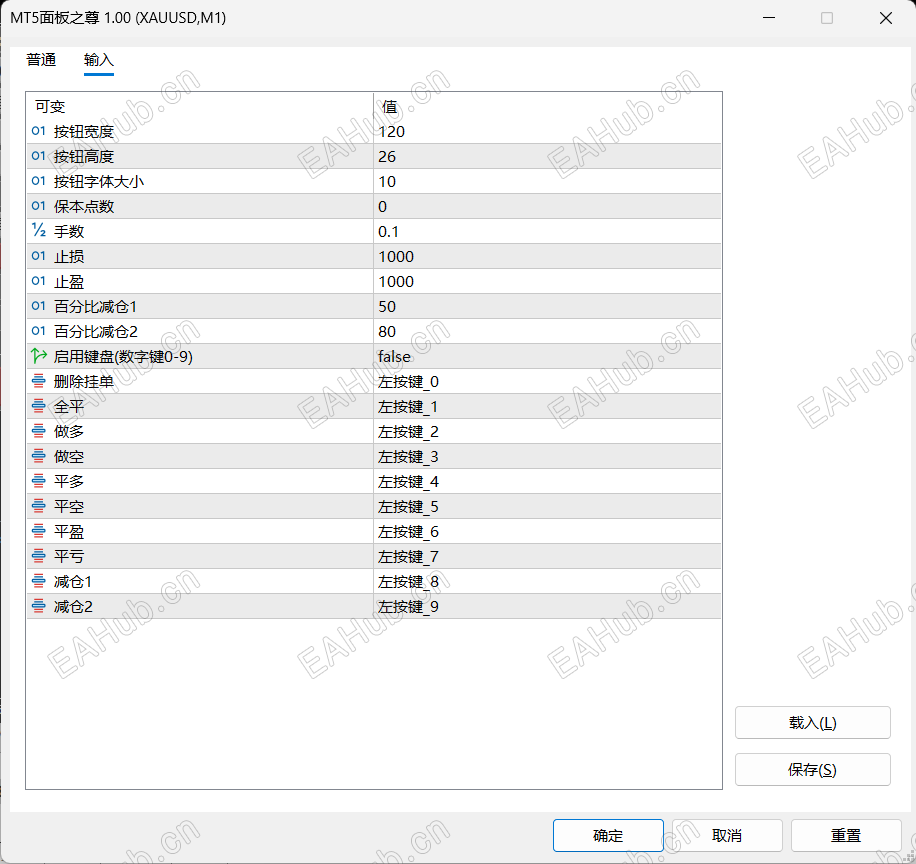The height and width of the screenshot is (864, 916).
Task: Open the 做空 value 左按键_3 dropdown
Action: (547, 456)
